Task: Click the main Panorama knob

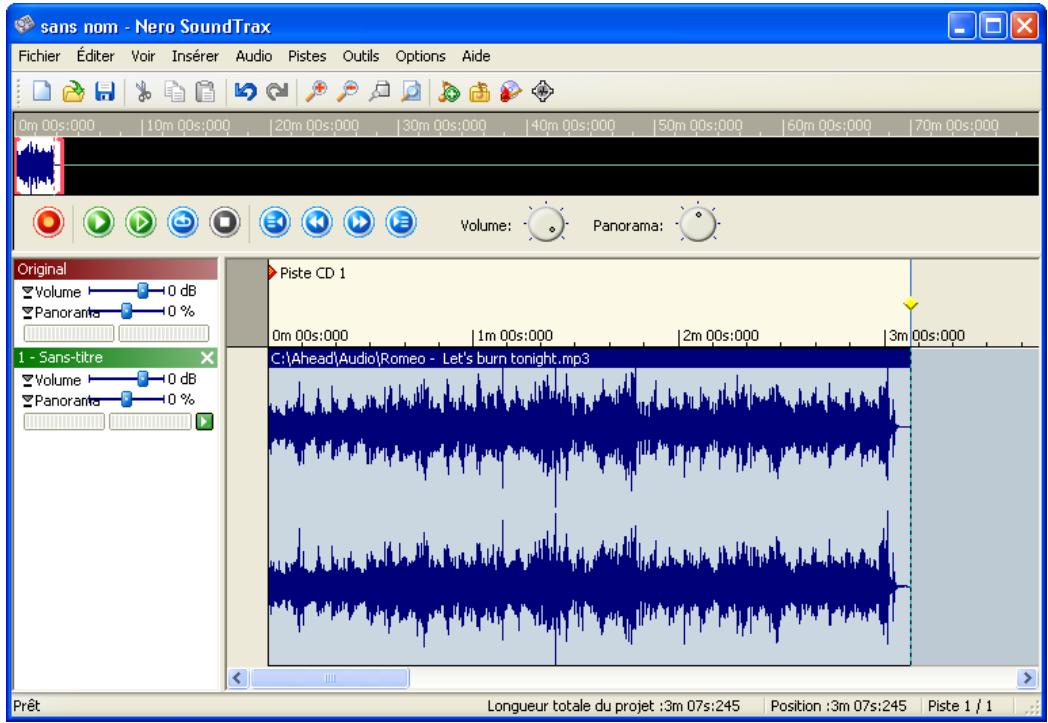Action: [x=697, y=224]
